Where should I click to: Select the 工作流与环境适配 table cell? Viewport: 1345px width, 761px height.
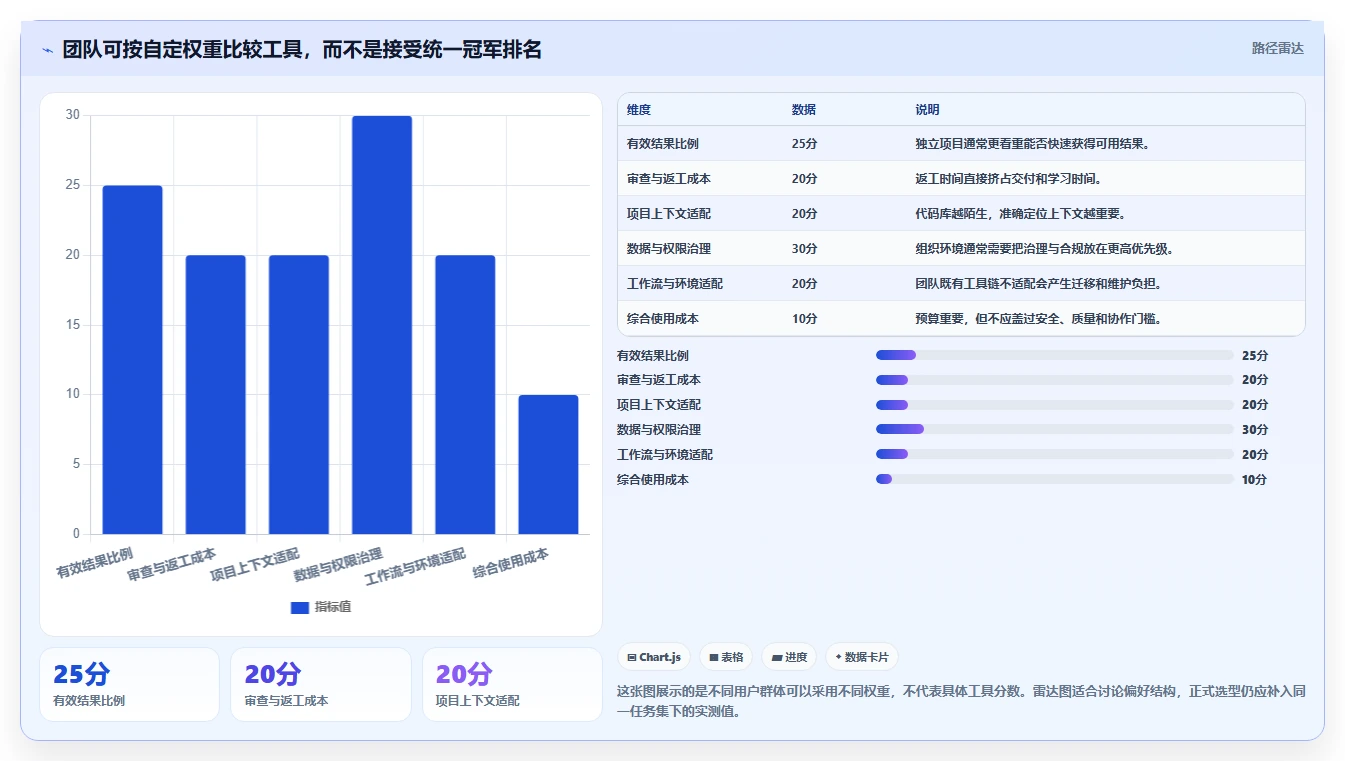[x=675, y=284]
